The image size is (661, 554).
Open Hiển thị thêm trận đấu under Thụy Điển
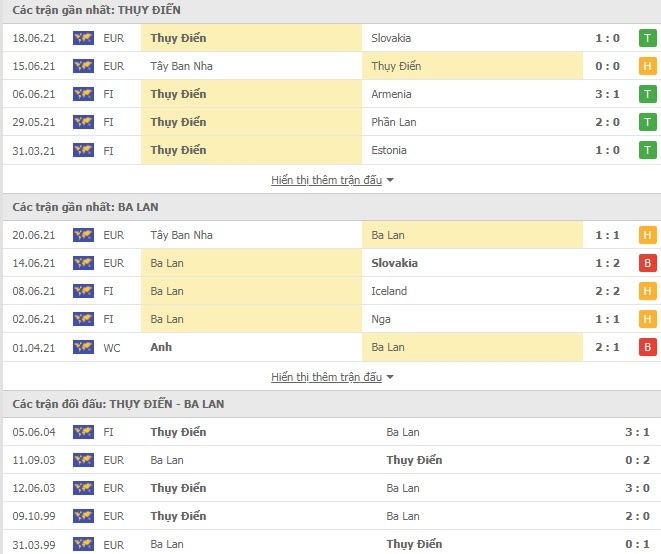pos(326,180)
